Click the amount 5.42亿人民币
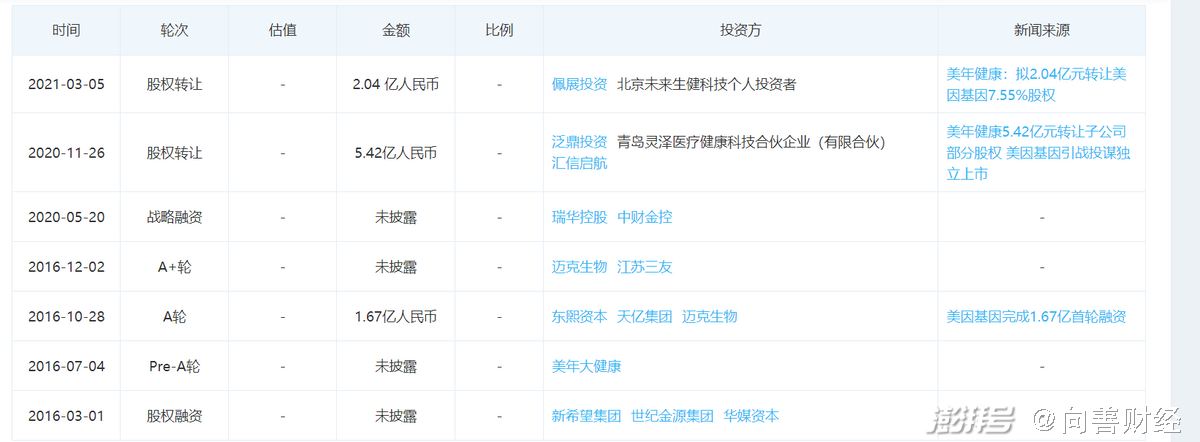This screenshot has height=442, width=1200. [x=396, y=153]
